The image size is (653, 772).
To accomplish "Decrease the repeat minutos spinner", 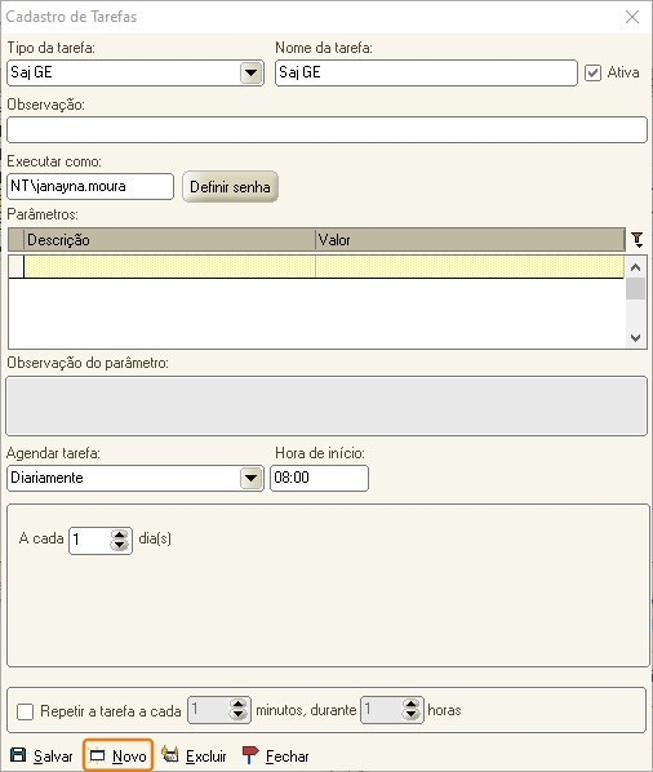I will click(238, 715).
